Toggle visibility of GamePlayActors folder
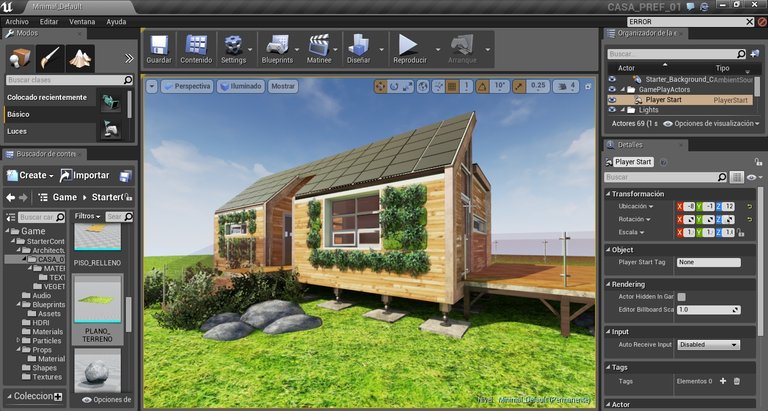Image resolution: width=768 pixels, height=411 pixels. [x=612, y=90]
